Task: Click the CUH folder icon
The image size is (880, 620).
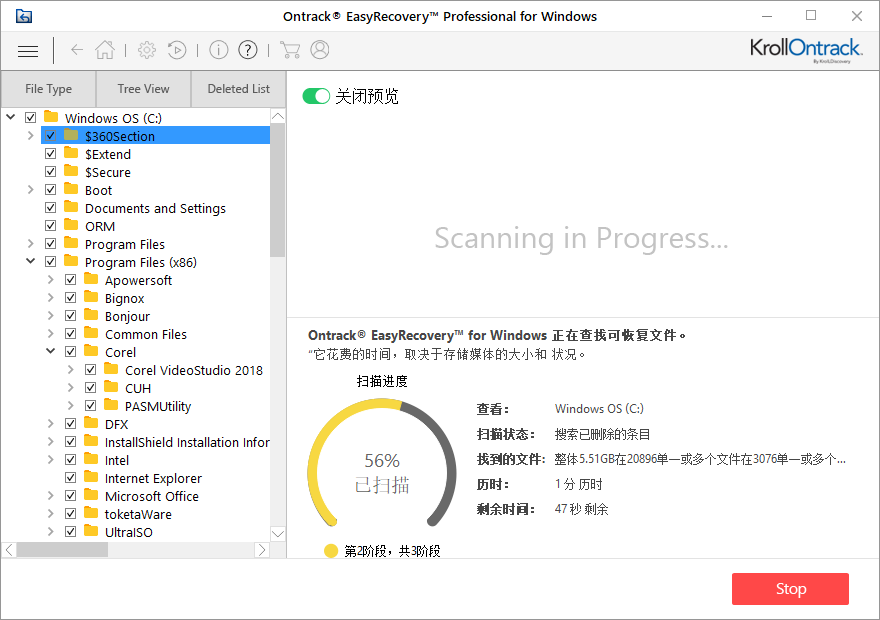Action: click(x=111, y=387)
